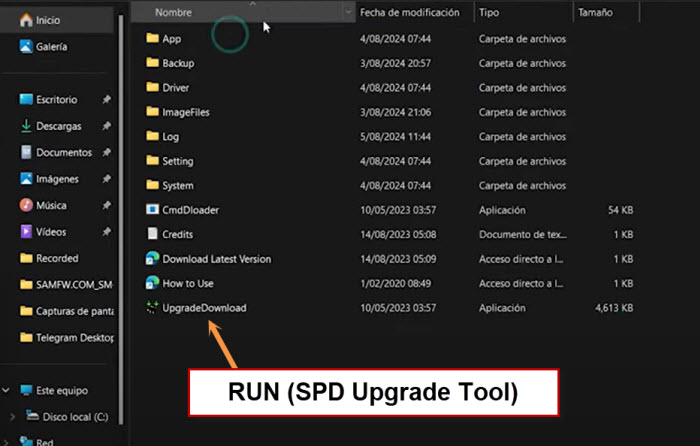Click the navigation pane scrollbar
This screenshot has width=700, height=446.
pyautogui.click(x=121, y=219)
